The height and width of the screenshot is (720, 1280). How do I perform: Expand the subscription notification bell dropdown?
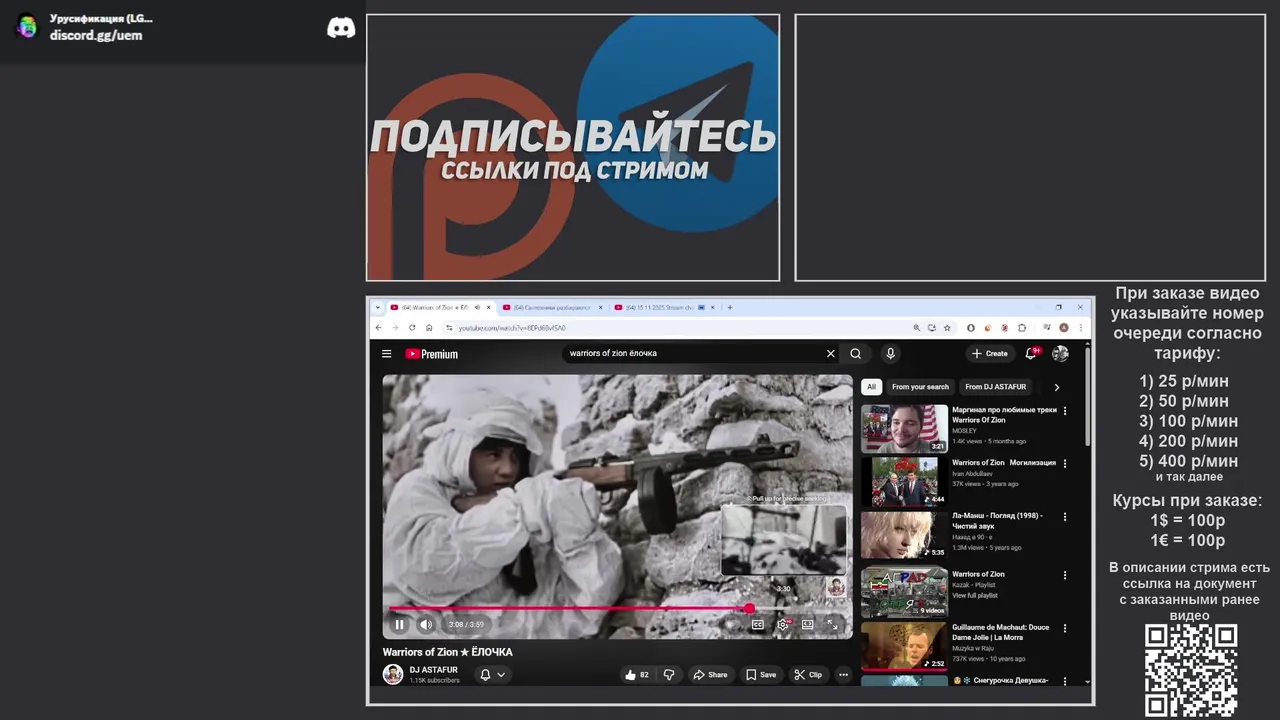(x=492, y=675)
